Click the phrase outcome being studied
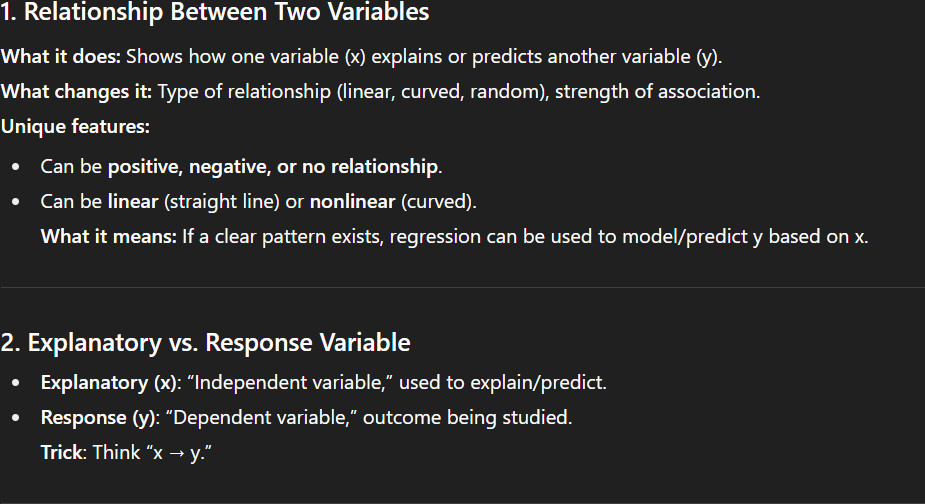This screenshot has width=925, height=504. [x=467, y=418]
